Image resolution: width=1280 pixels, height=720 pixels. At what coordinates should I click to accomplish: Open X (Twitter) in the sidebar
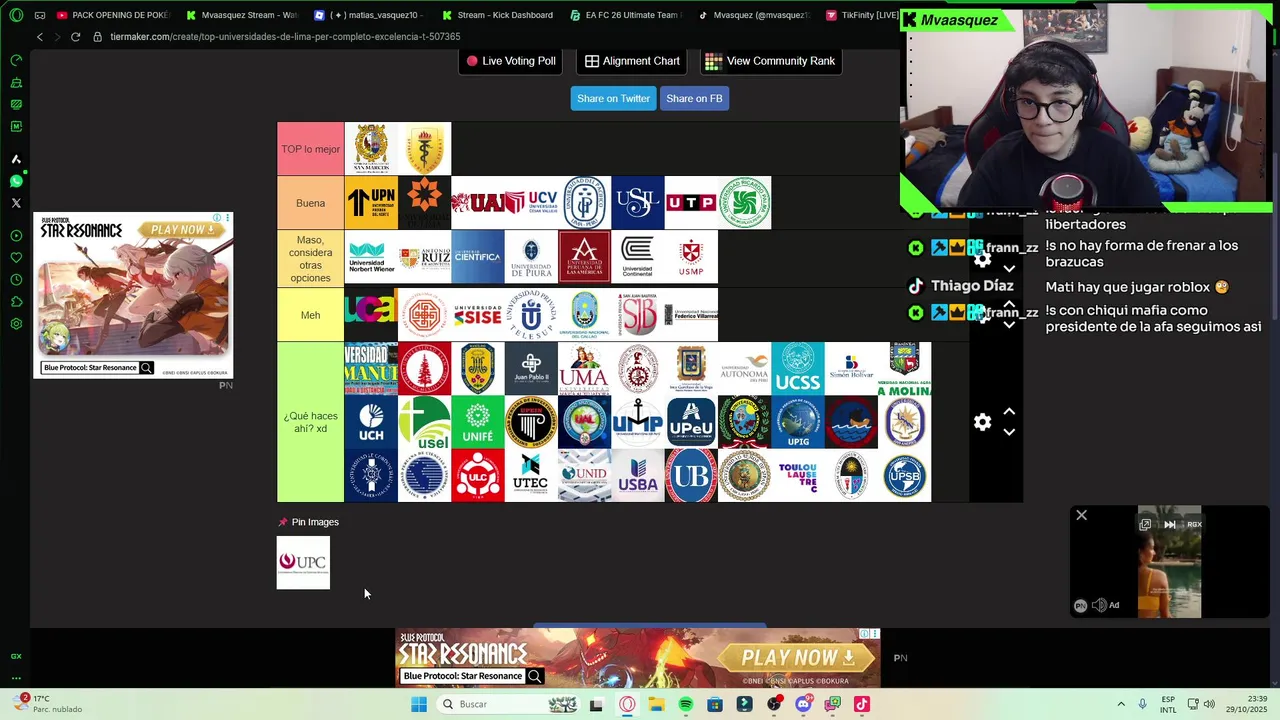click(16, 203)
